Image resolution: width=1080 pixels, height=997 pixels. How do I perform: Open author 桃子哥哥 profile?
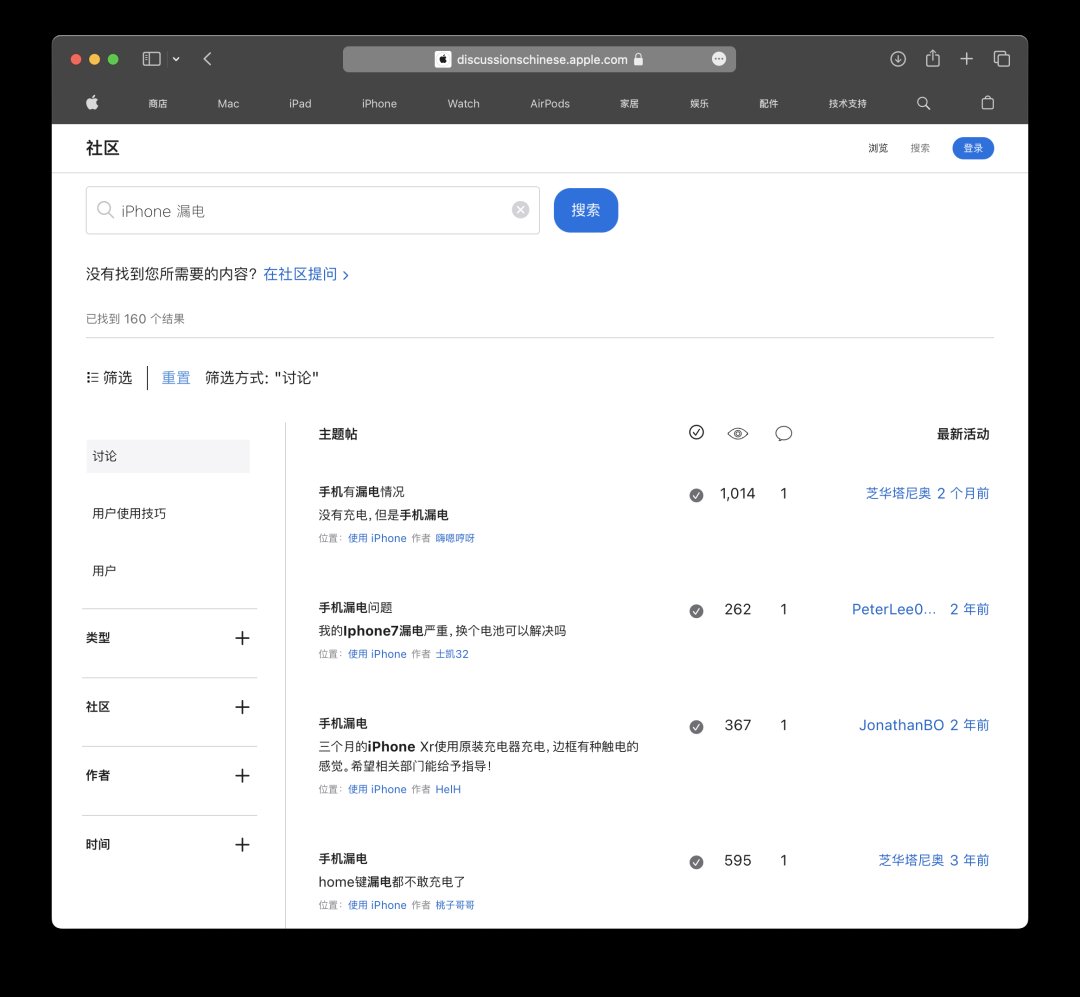[x=455, y=905]
